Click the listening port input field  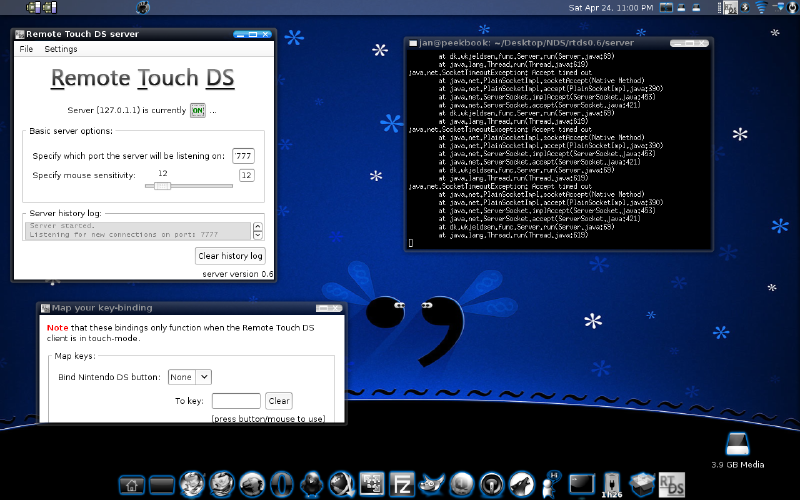pyautogui.click(x=243, y=156)
